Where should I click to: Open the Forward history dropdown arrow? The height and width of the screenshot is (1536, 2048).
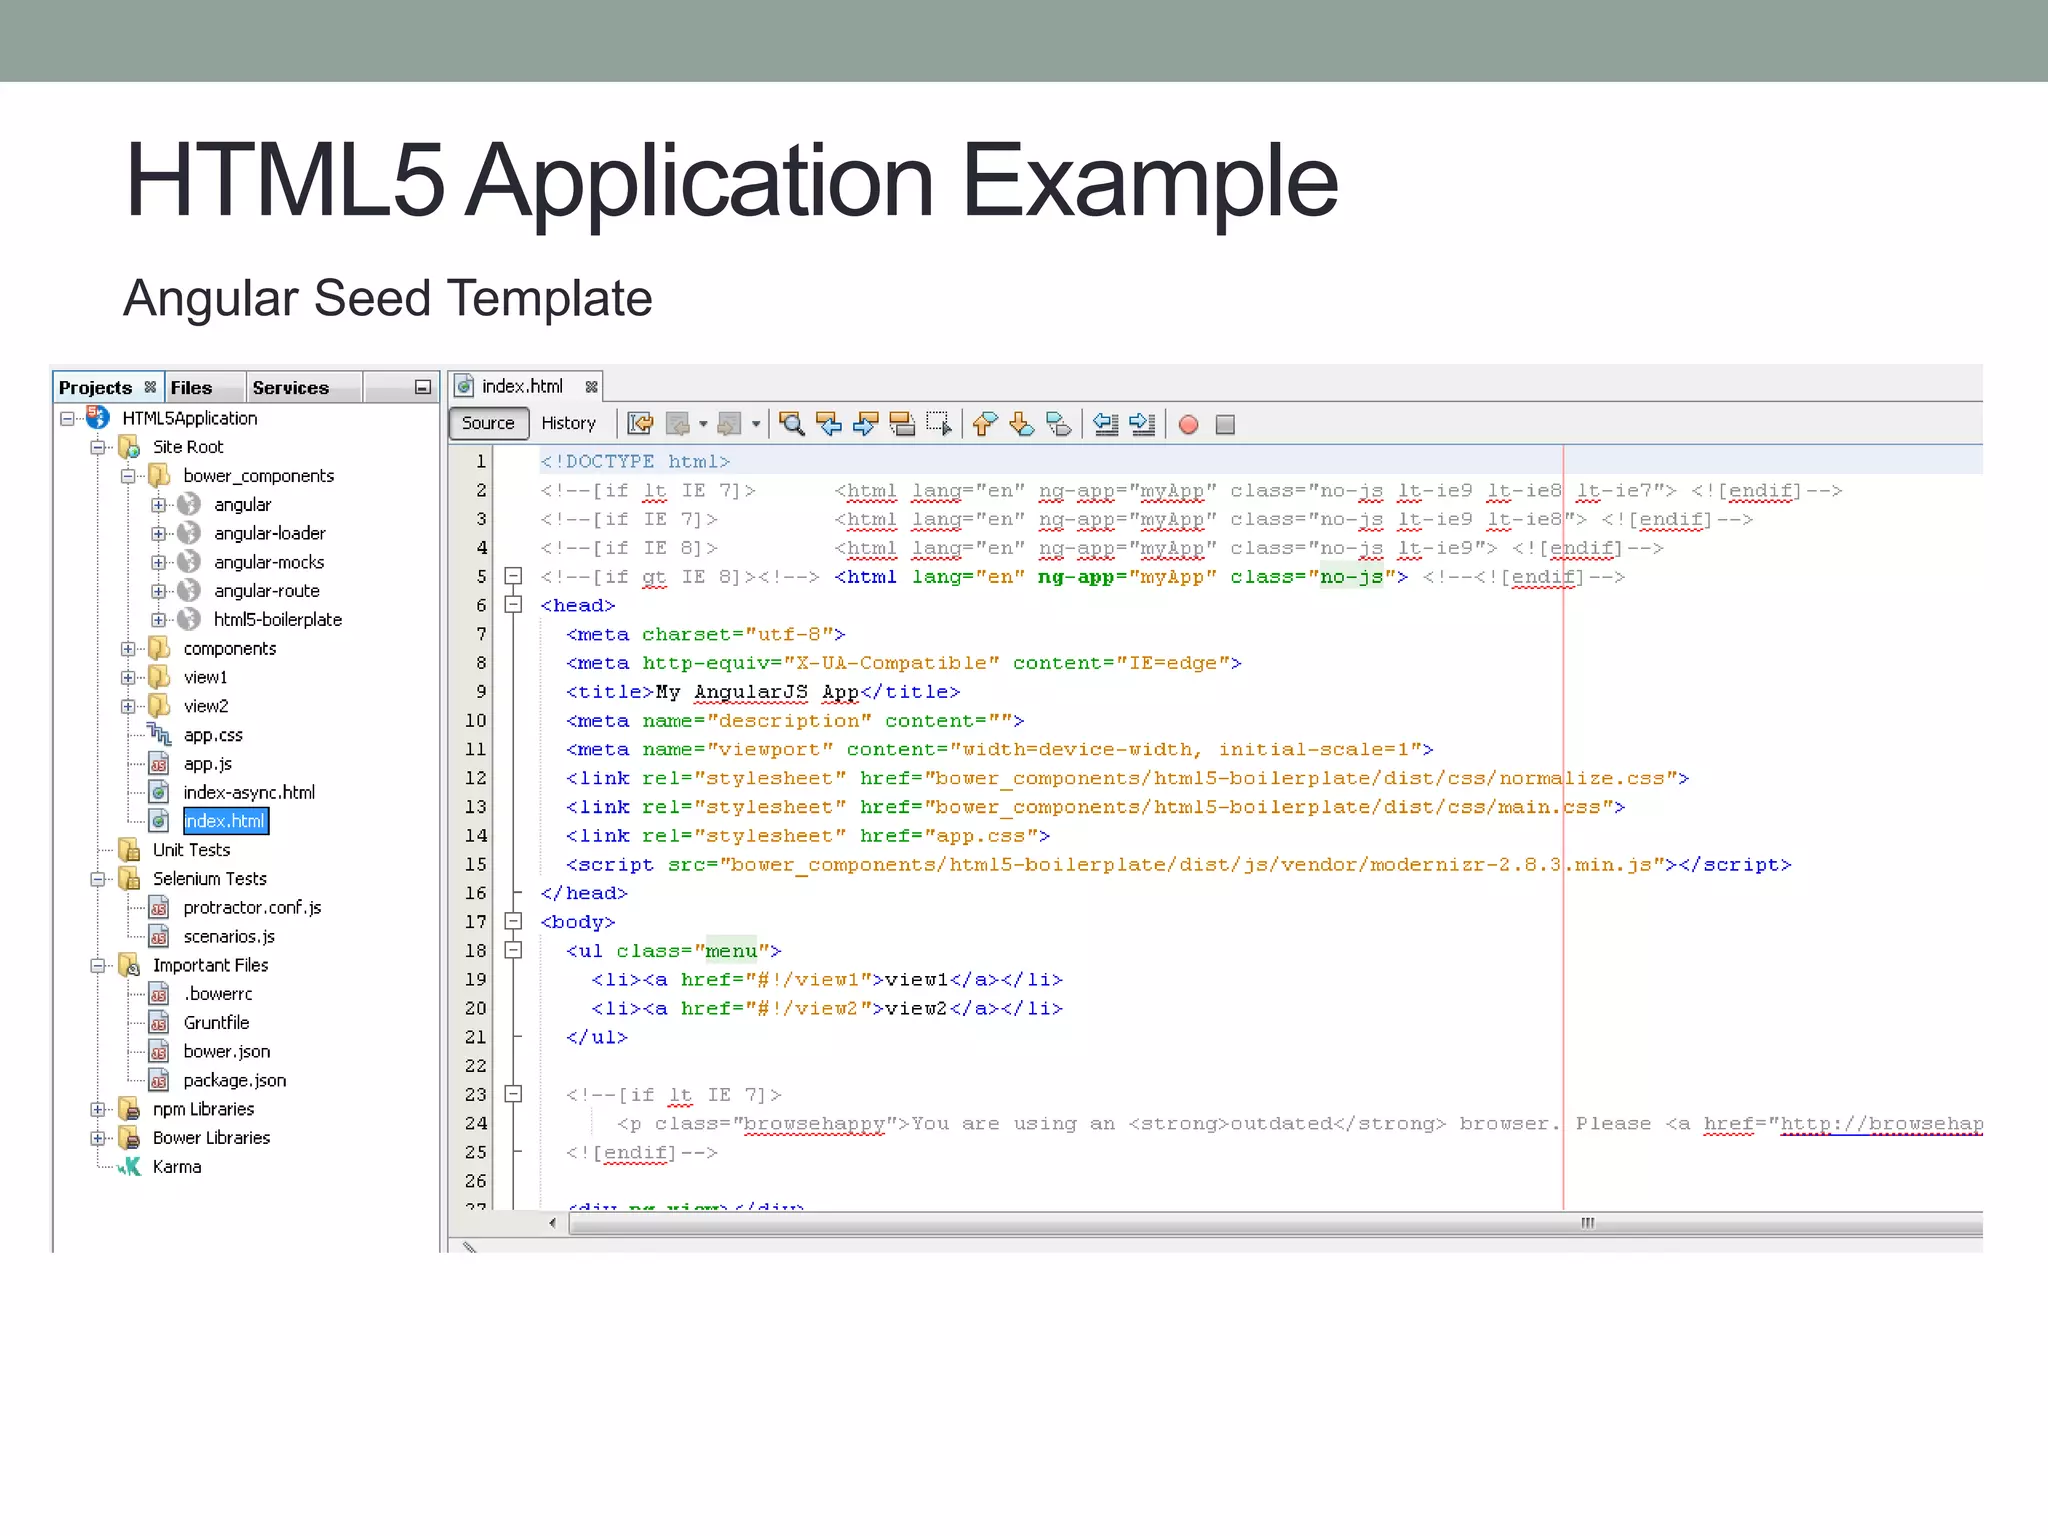(x=756, y=424)
